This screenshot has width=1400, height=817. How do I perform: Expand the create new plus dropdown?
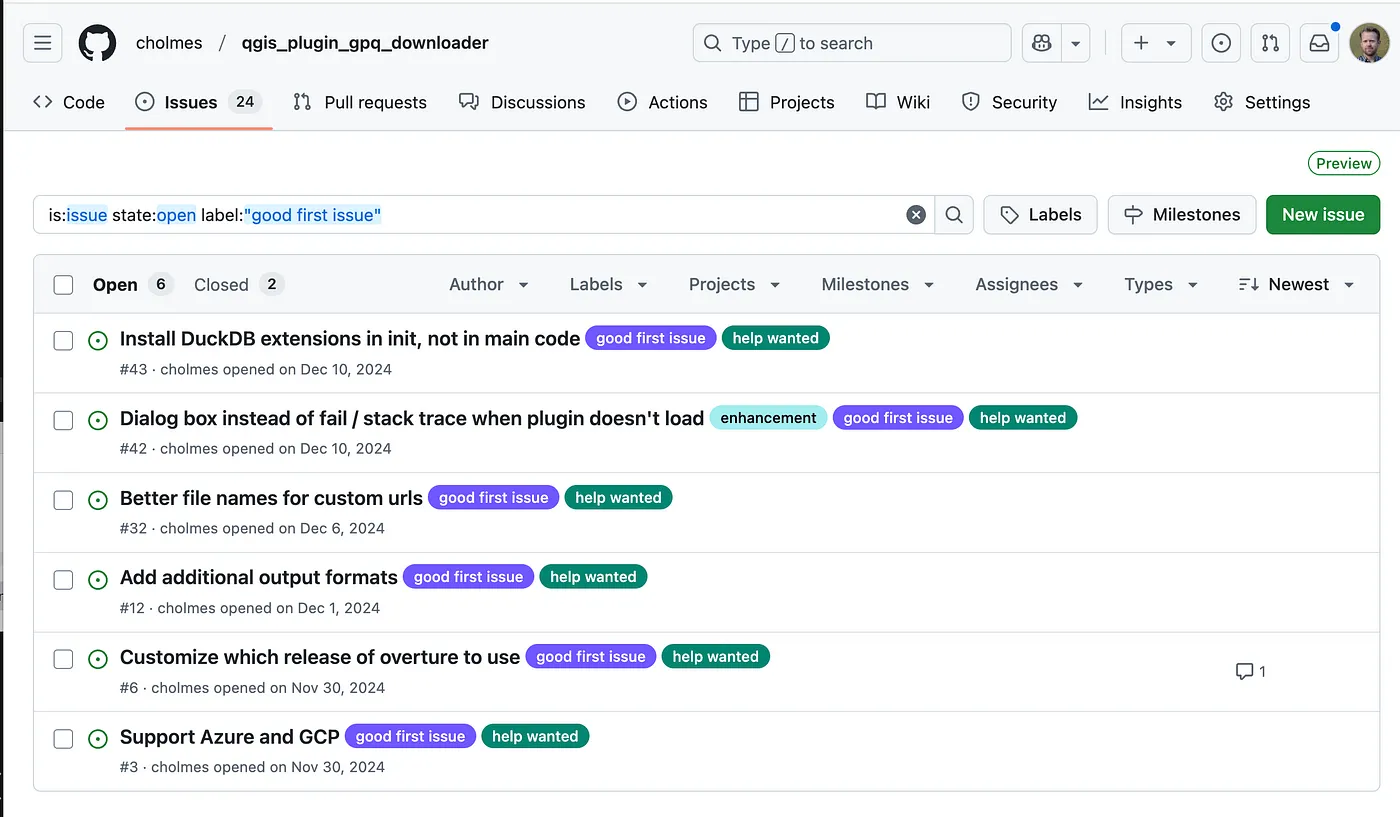coord(1155,43)
